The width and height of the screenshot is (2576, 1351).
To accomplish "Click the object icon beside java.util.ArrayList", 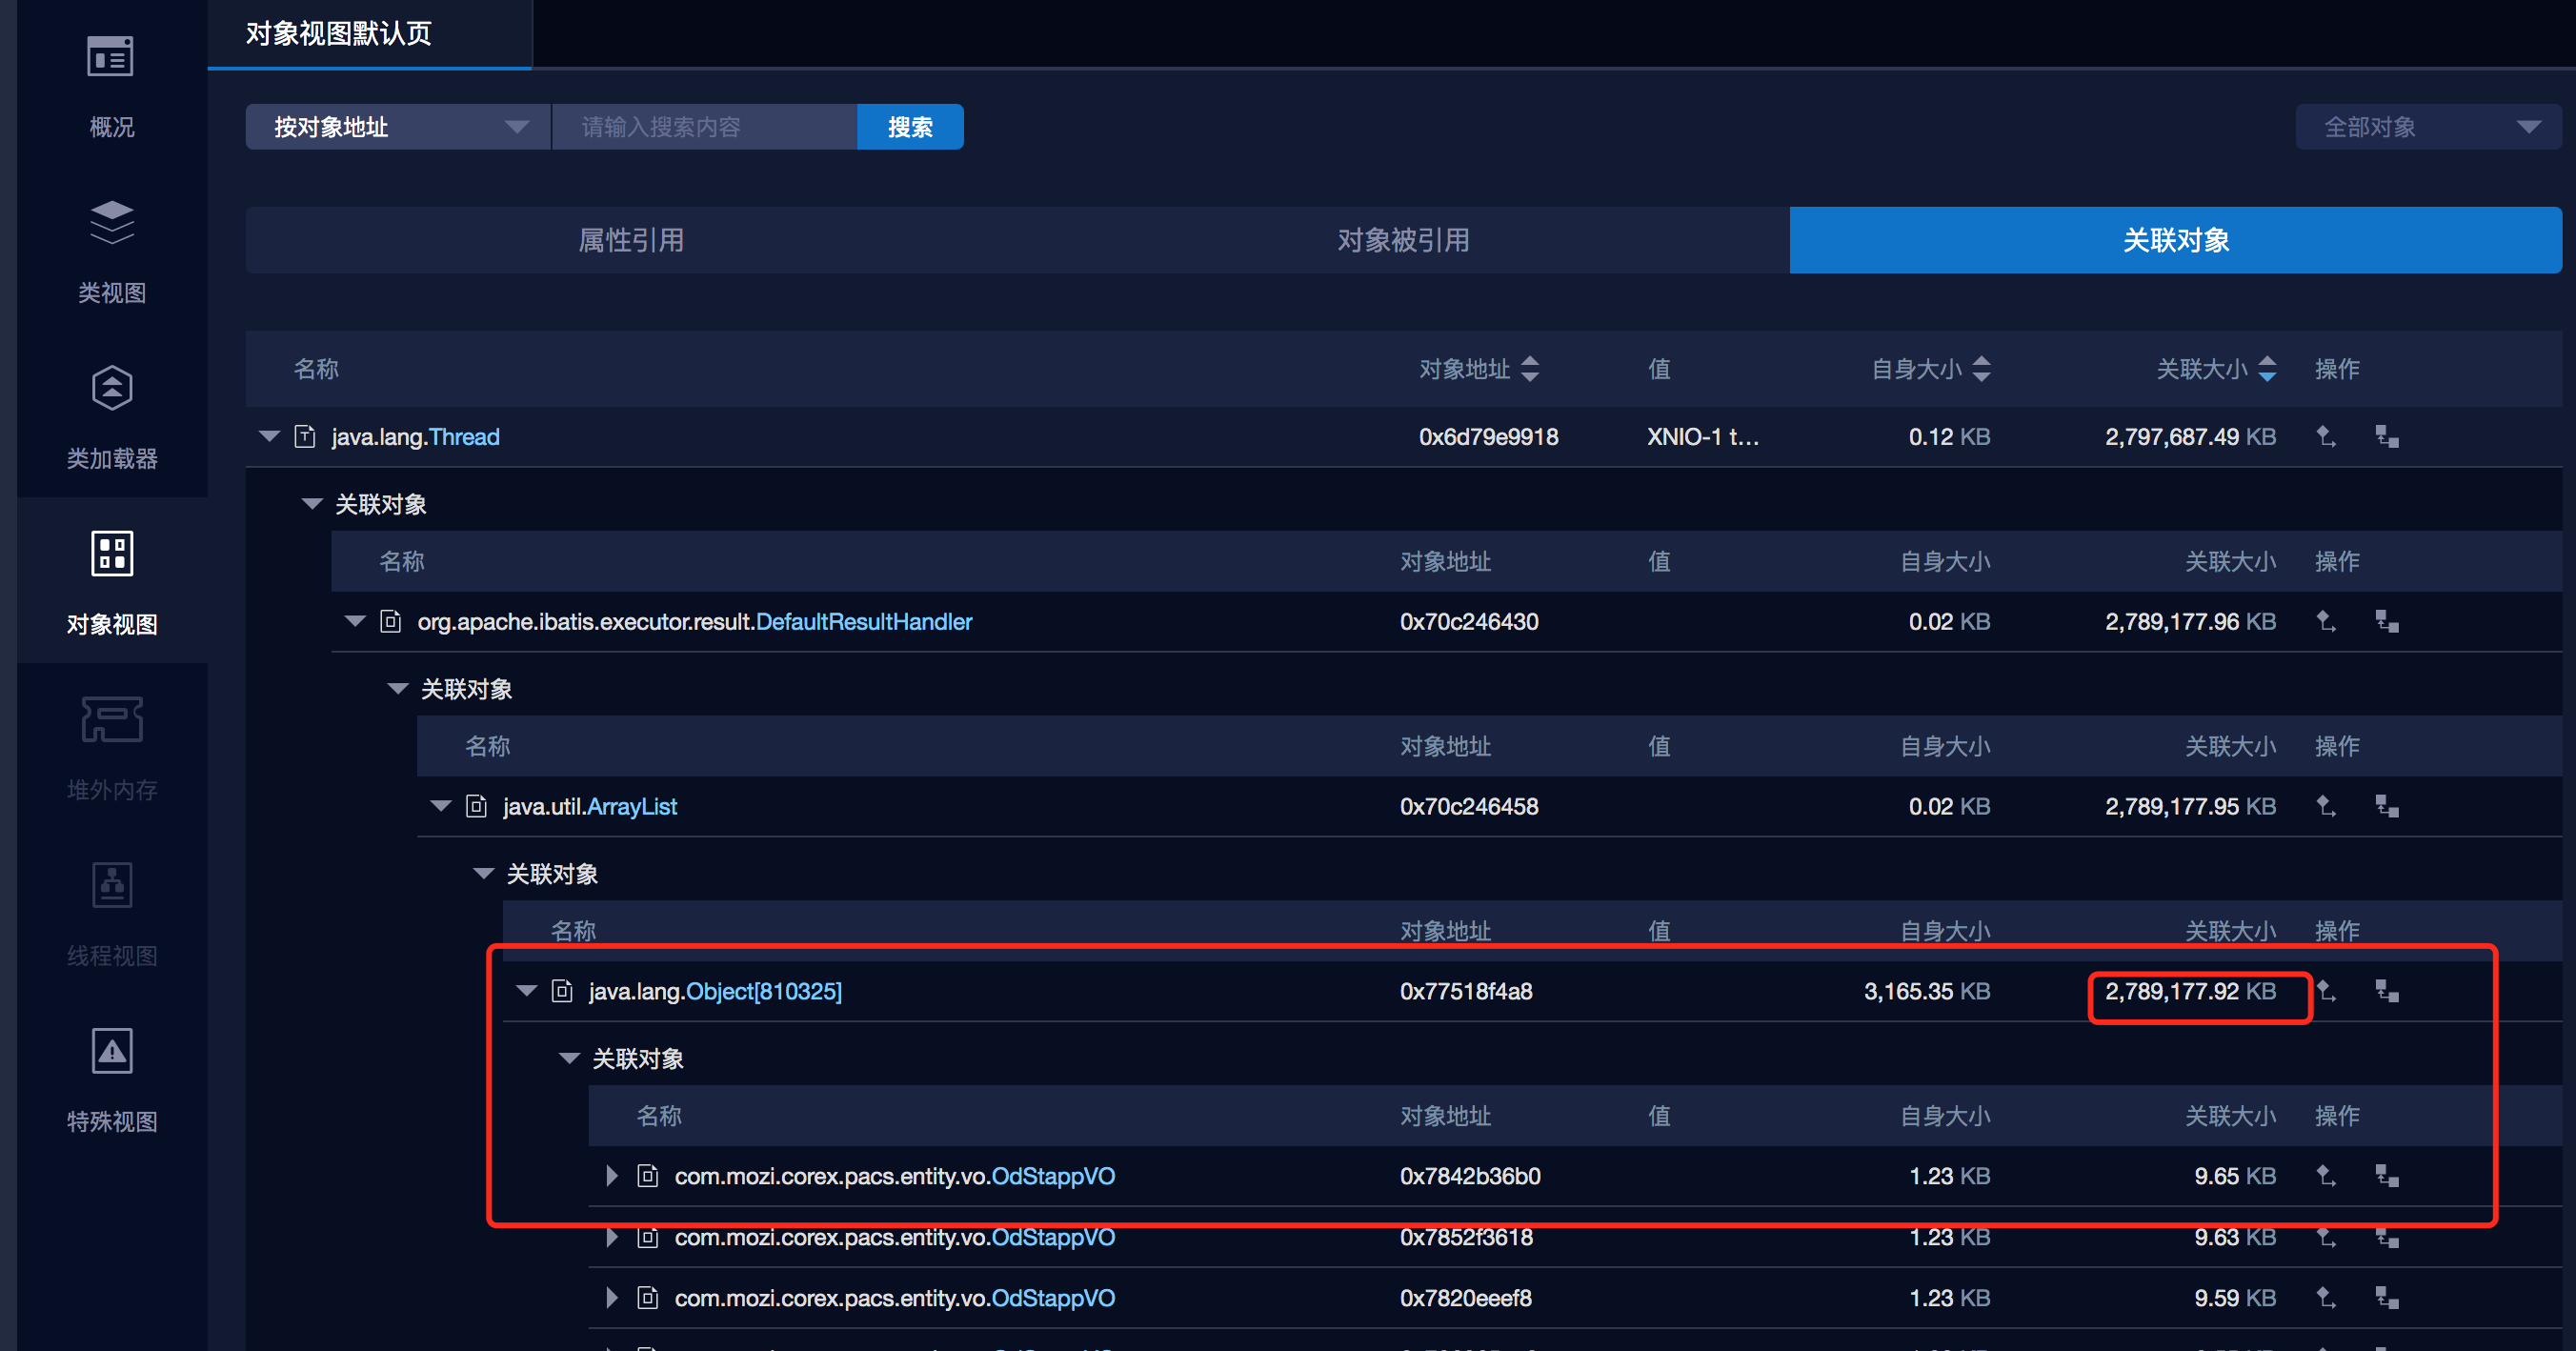I will [x=477, y=806].
